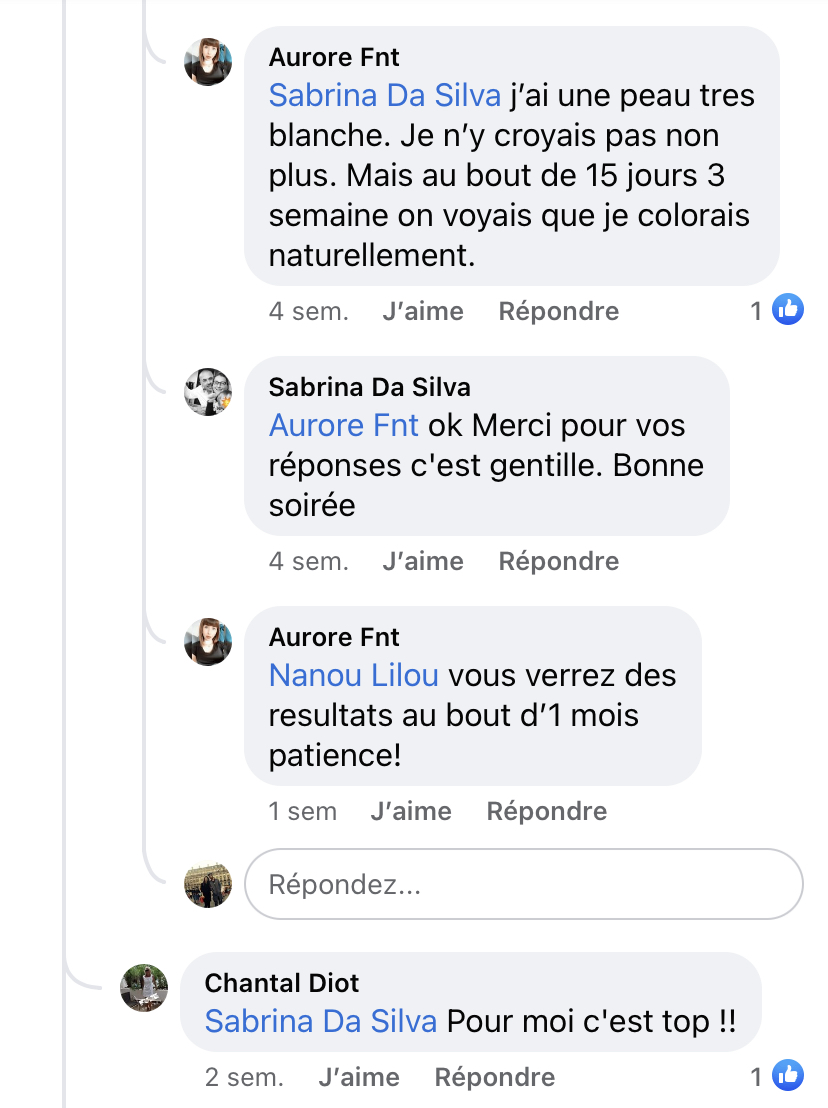Viewport: 828px width, 1108px height.
Task: Click Aurore Fnt's avatar beside the Nanou Lilou reply
Action: [x=208, y=642]
